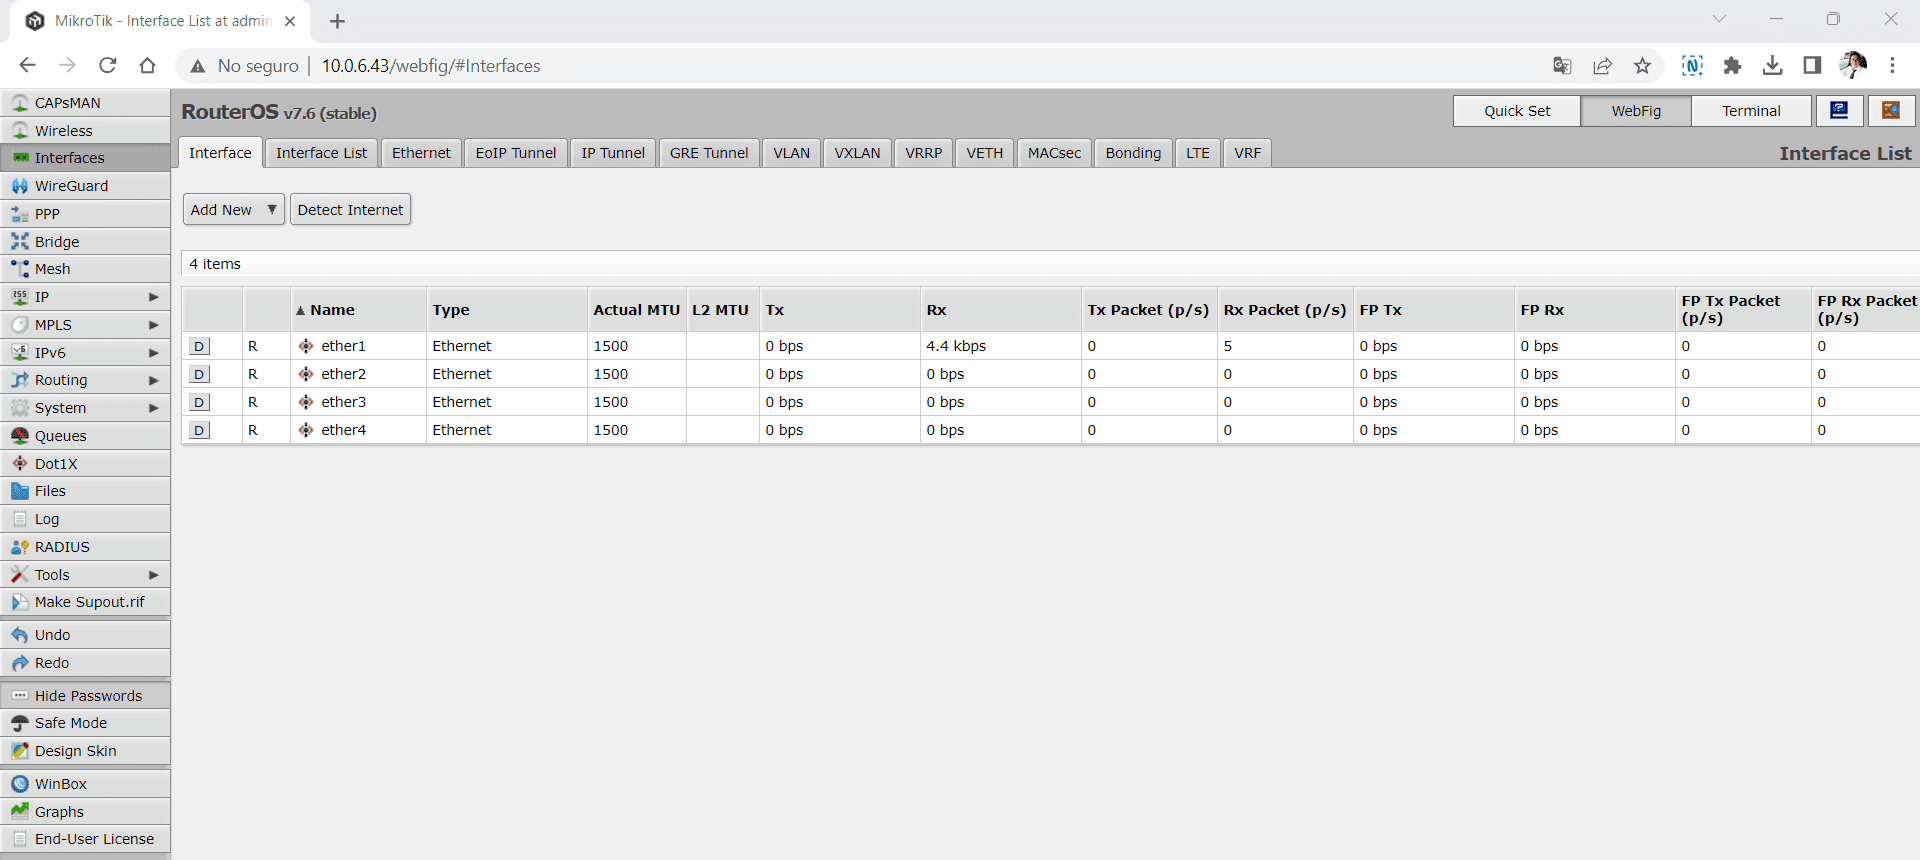Open Design Skin editor

(85, 751)
